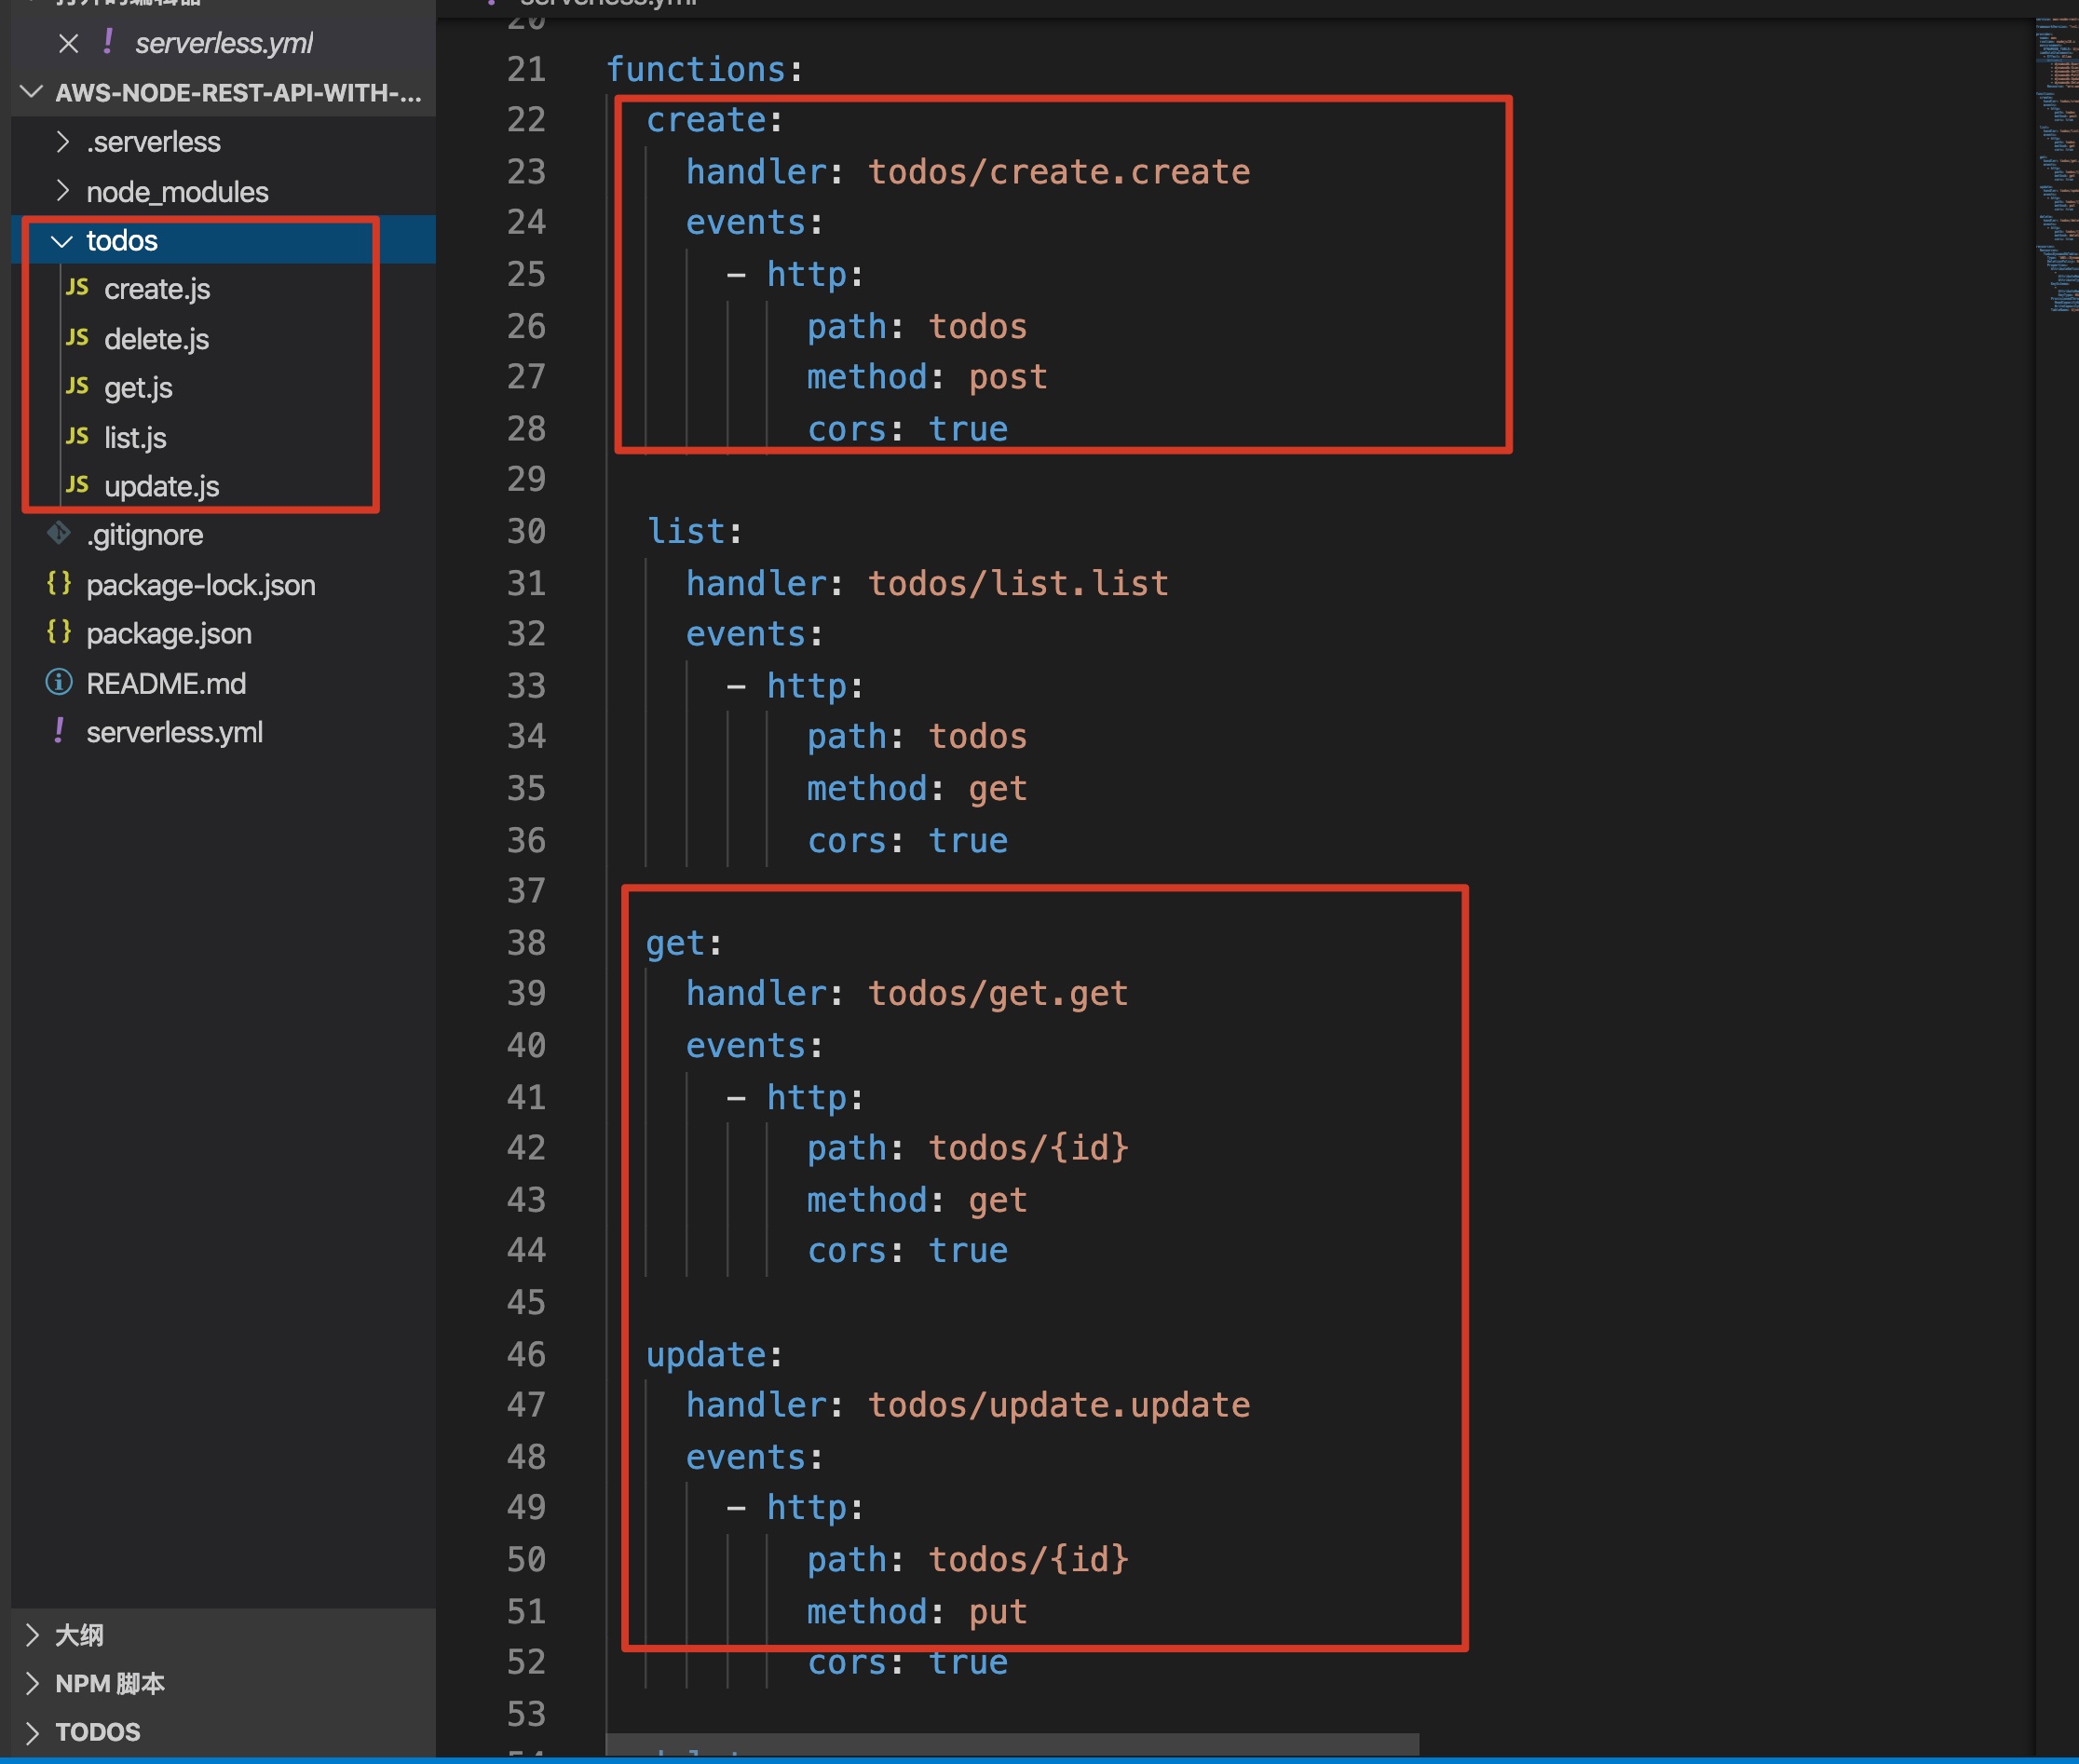This screenshot has width=2079, height=1764.
Task: Open serverless.yml in the file tree
Action: coord(174,732)
